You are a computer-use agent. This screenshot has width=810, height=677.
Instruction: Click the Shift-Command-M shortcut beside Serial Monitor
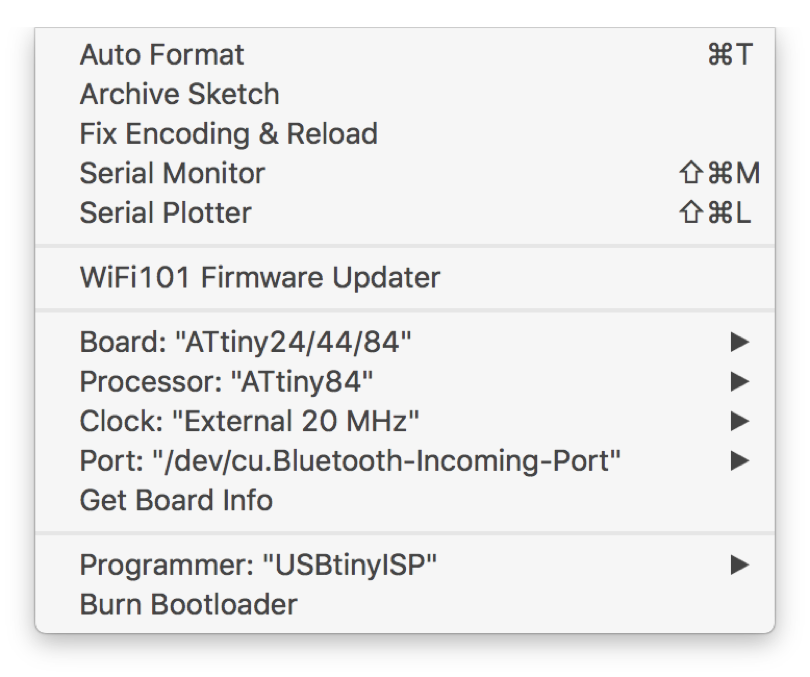coord(719,173)
